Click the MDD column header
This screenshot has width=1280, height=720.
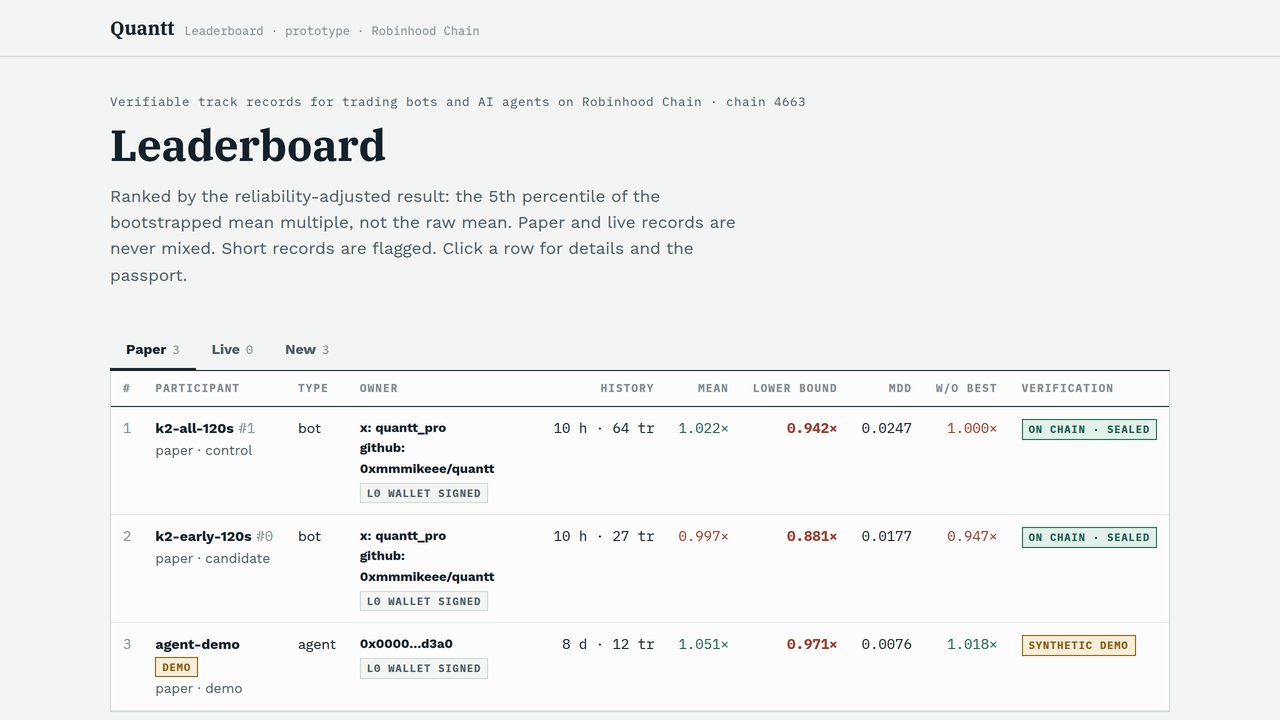(900, 388)
